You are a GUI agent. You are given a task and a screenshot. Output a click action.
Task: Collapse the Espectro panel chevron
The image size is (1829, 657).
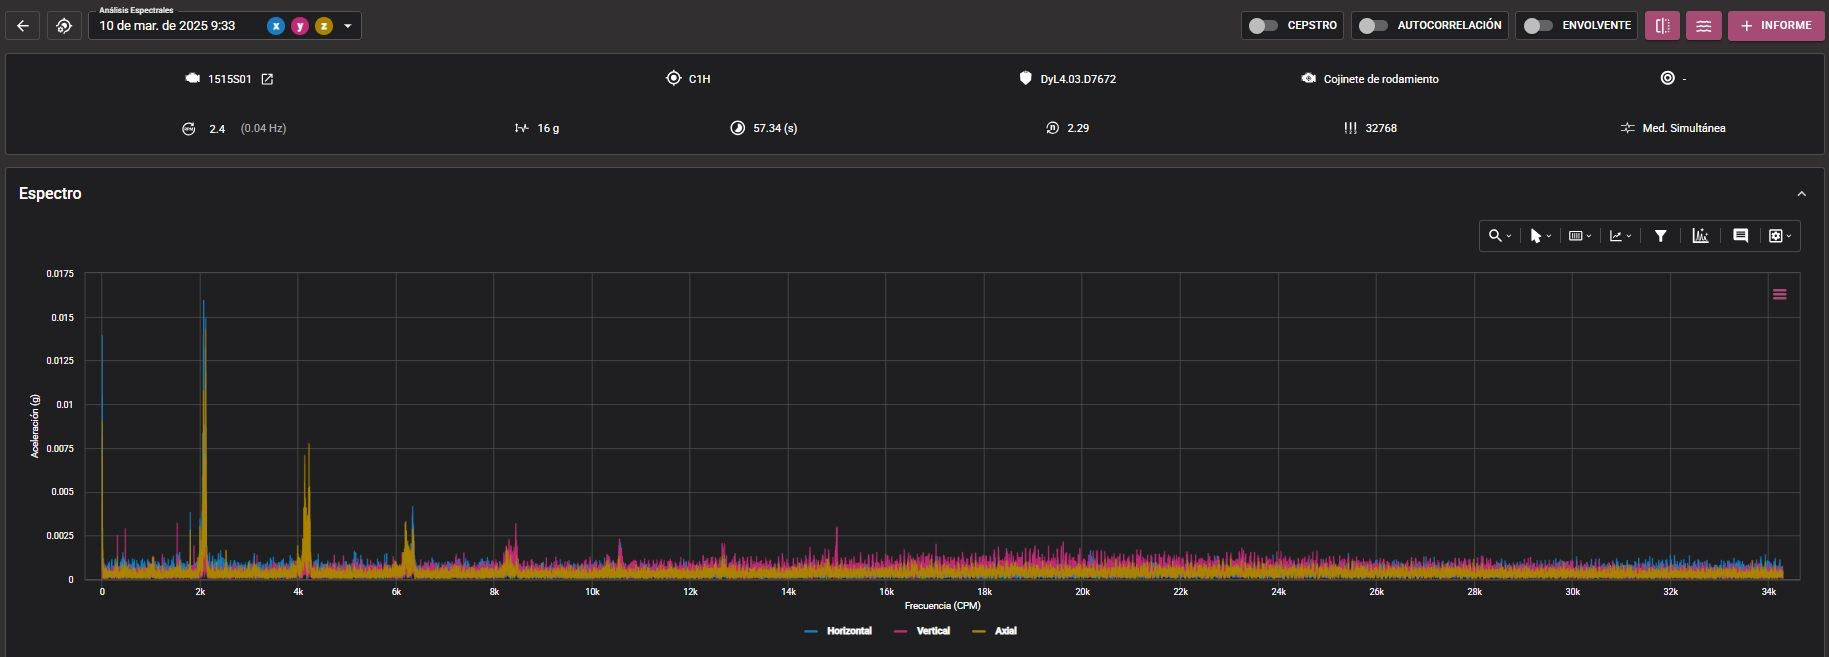coord(1801,194)
